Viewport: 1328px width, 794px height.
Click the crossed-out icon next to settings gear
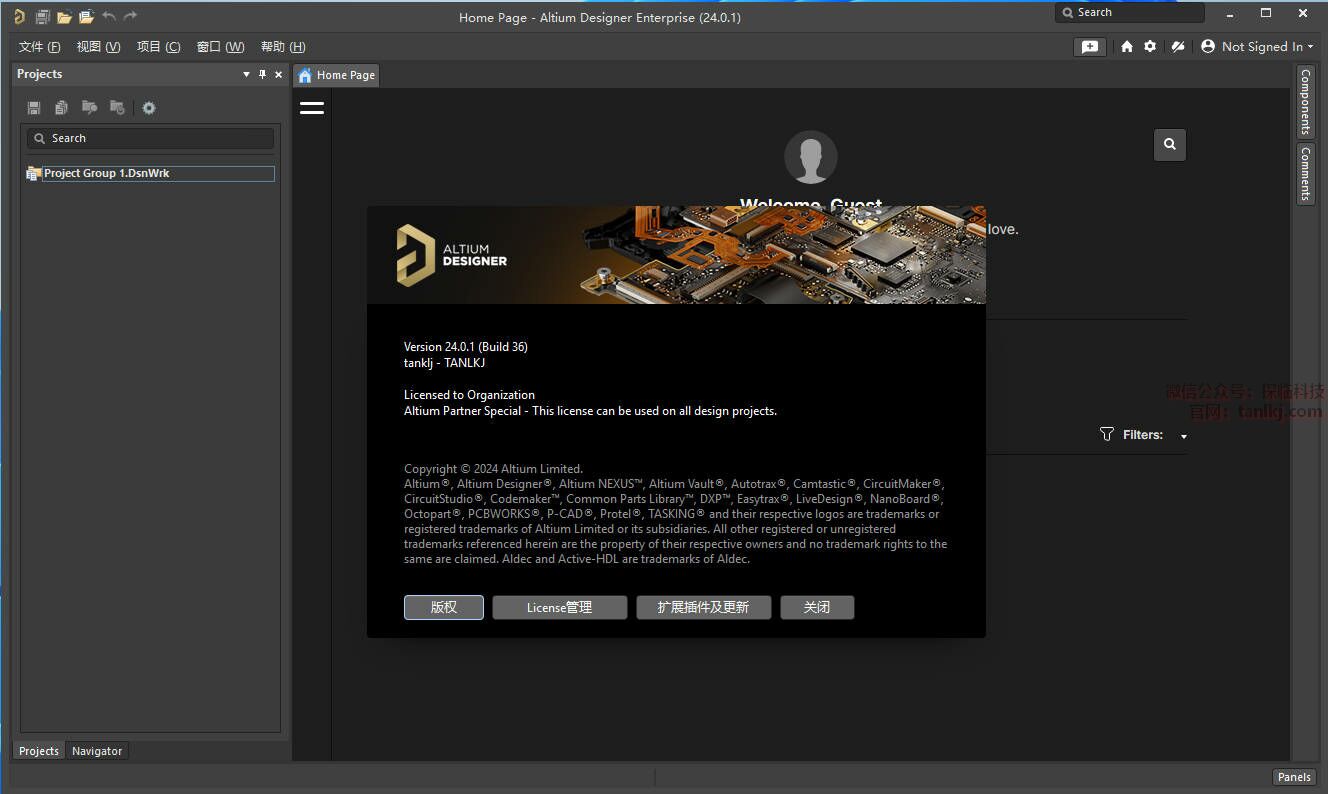1178,46
